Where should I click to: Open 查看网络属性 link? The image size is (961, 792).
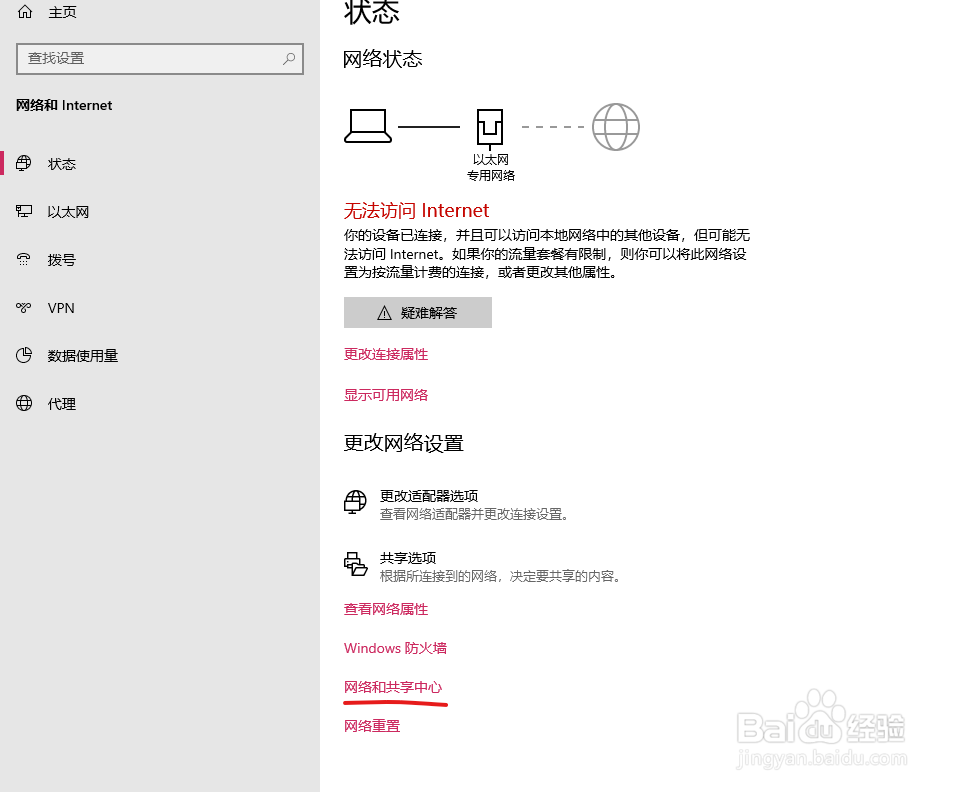pyautogui.click(x=386, y=609)
